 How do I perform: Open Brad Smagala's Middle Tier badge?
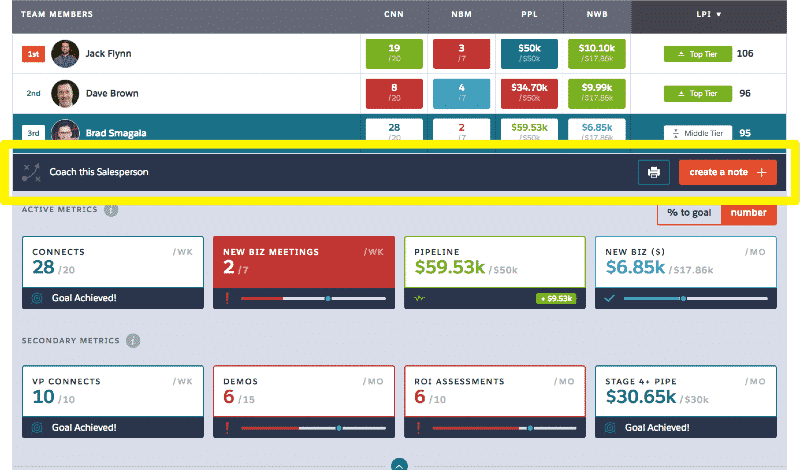[x=698, y=133]
